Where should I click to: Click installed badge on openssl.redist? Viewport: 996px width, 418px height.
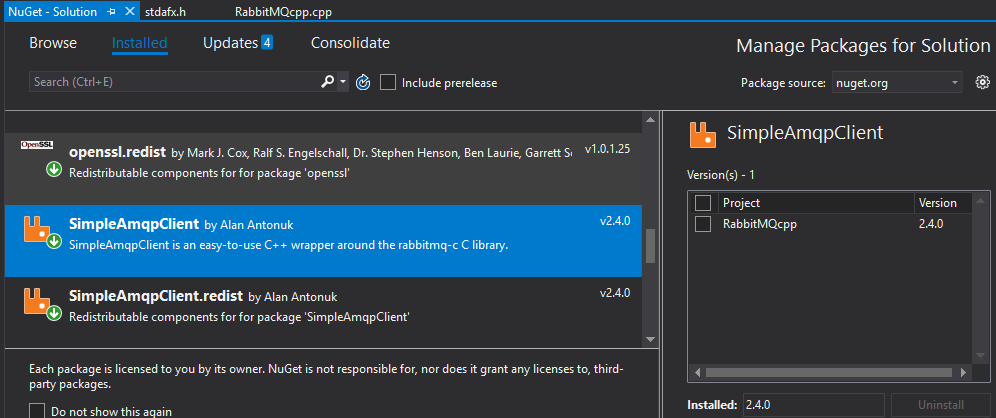click(x=54, y=169)
